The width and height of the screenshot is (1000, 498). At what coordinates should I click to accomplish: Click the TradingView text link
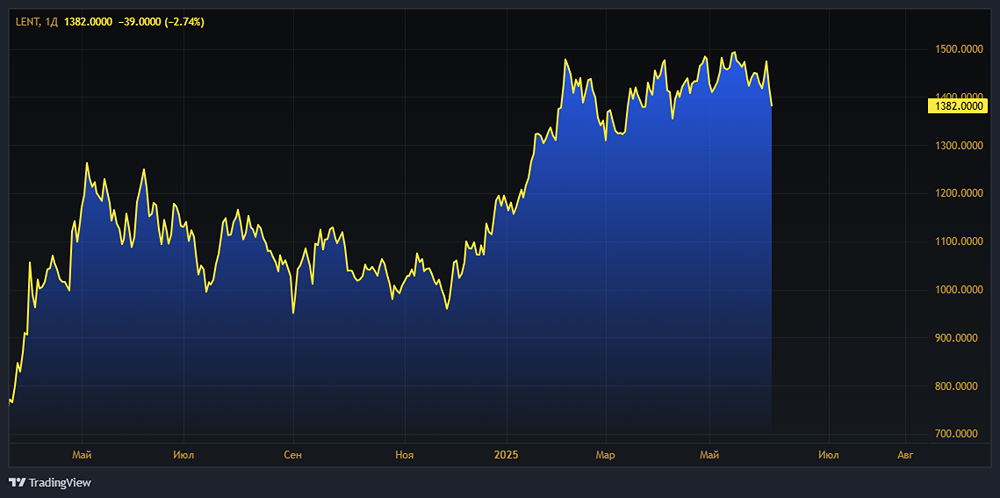60,483
